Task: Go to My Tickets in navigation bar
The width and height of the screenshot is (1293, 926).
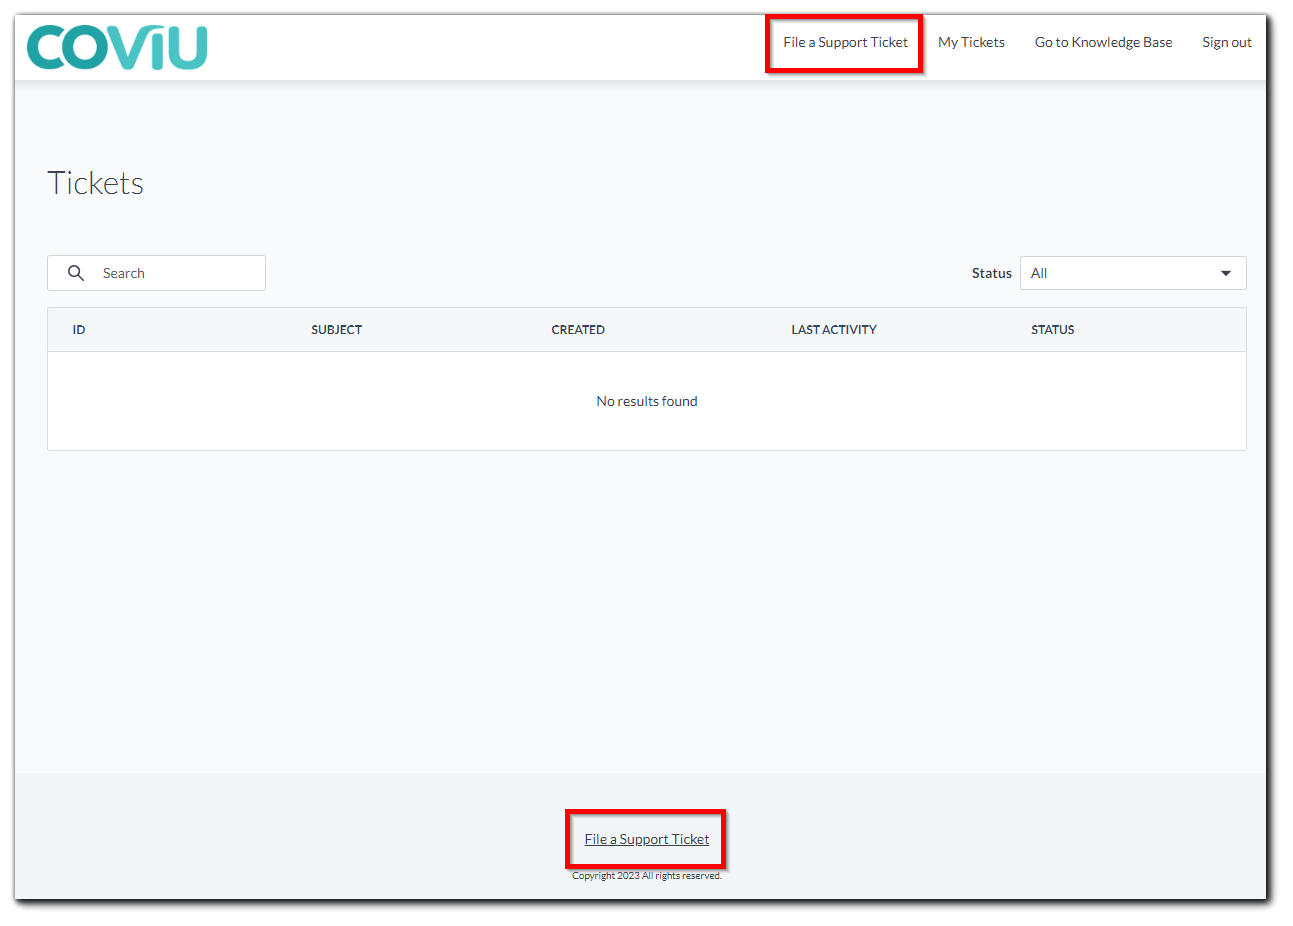Action: click(x=971, y=42)
